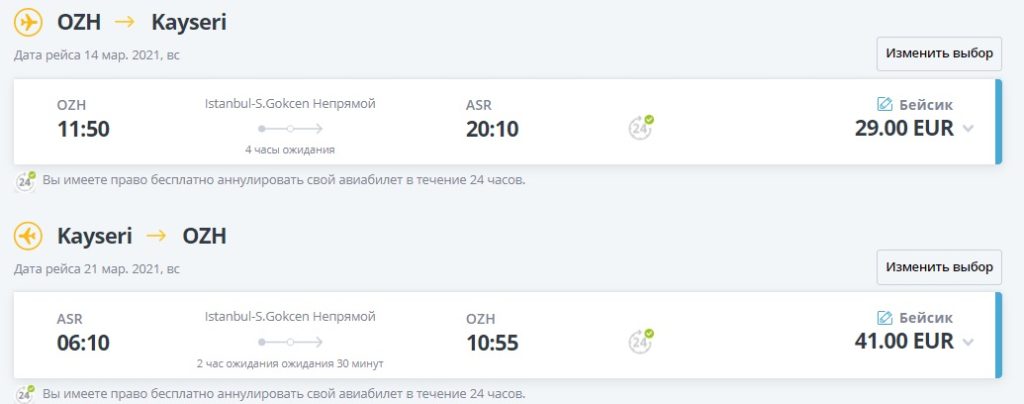1024x404 pixels.
Task: Click the outbound plane icon beside OZH → Kayseri
Action: click(29, 22)
